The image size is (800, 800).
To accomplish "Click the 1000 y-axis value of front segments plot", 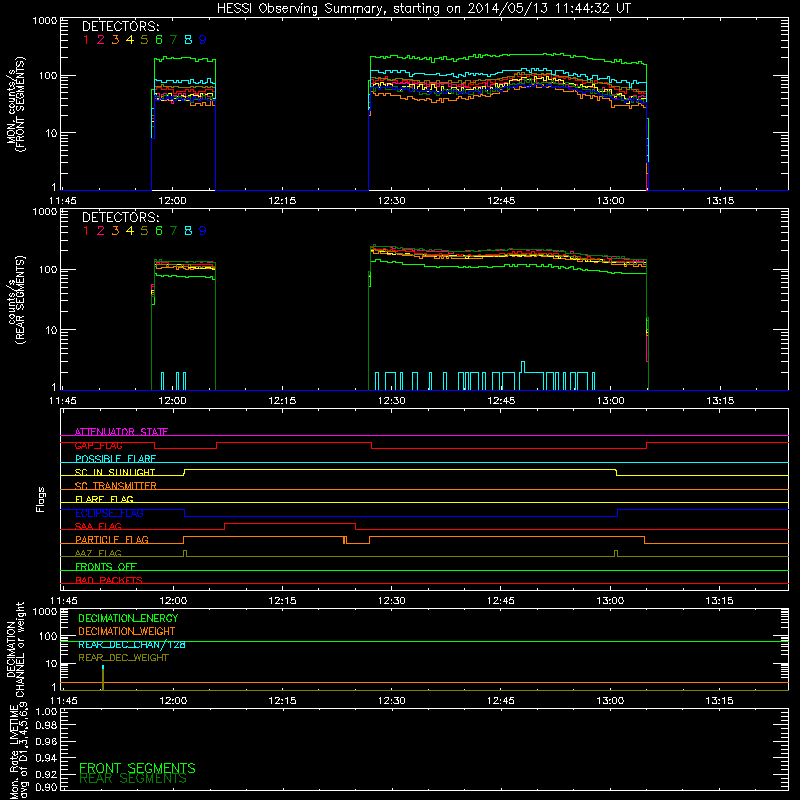I will point(44,21).
